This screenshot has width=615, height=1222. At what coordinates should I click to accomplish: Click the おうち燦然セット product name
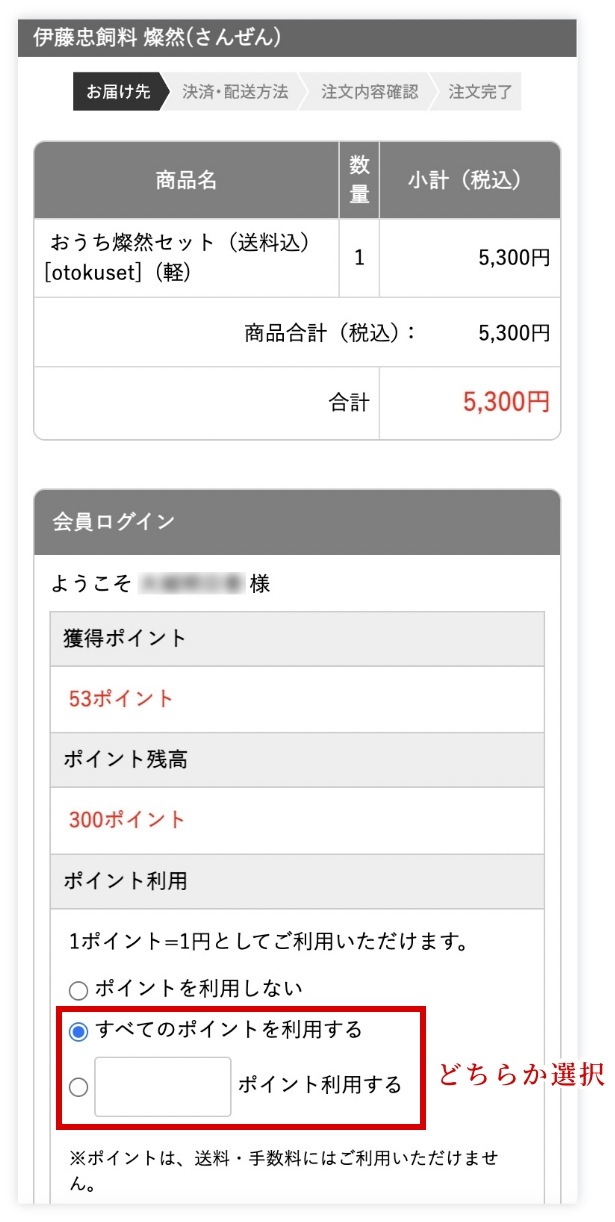pos(180,242)
